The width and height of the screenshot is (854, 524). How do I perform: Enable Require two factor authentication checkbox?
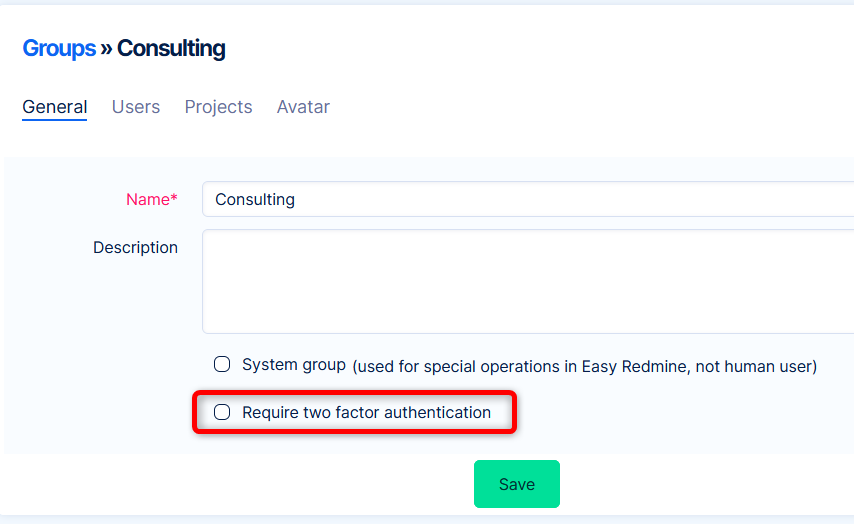click(222, 412)
